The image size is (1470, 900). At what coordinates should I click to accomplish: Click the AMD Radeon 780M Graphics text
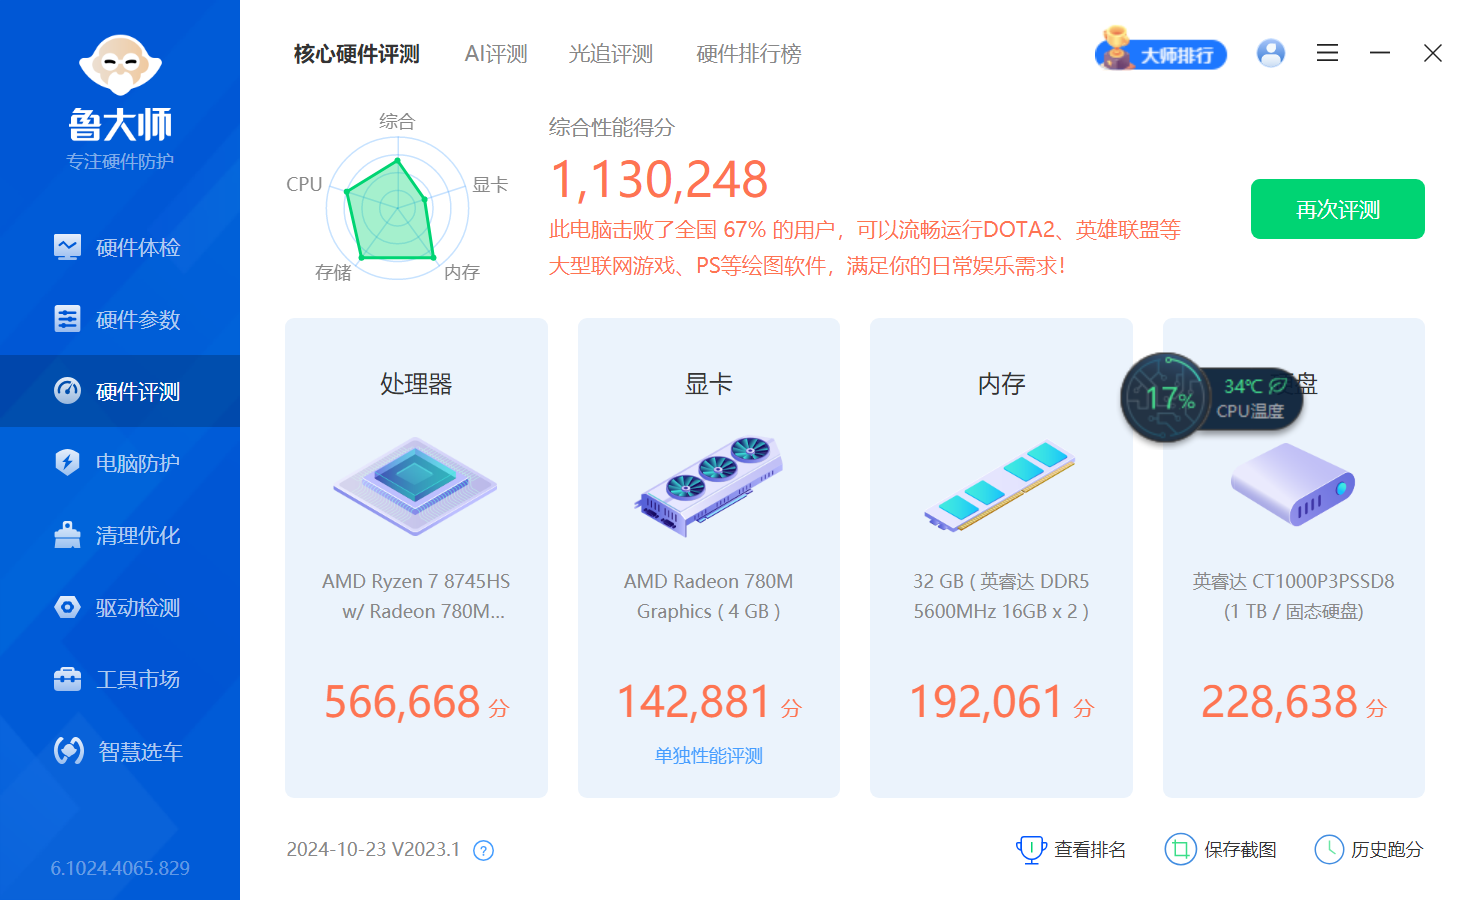pos(709,596)
